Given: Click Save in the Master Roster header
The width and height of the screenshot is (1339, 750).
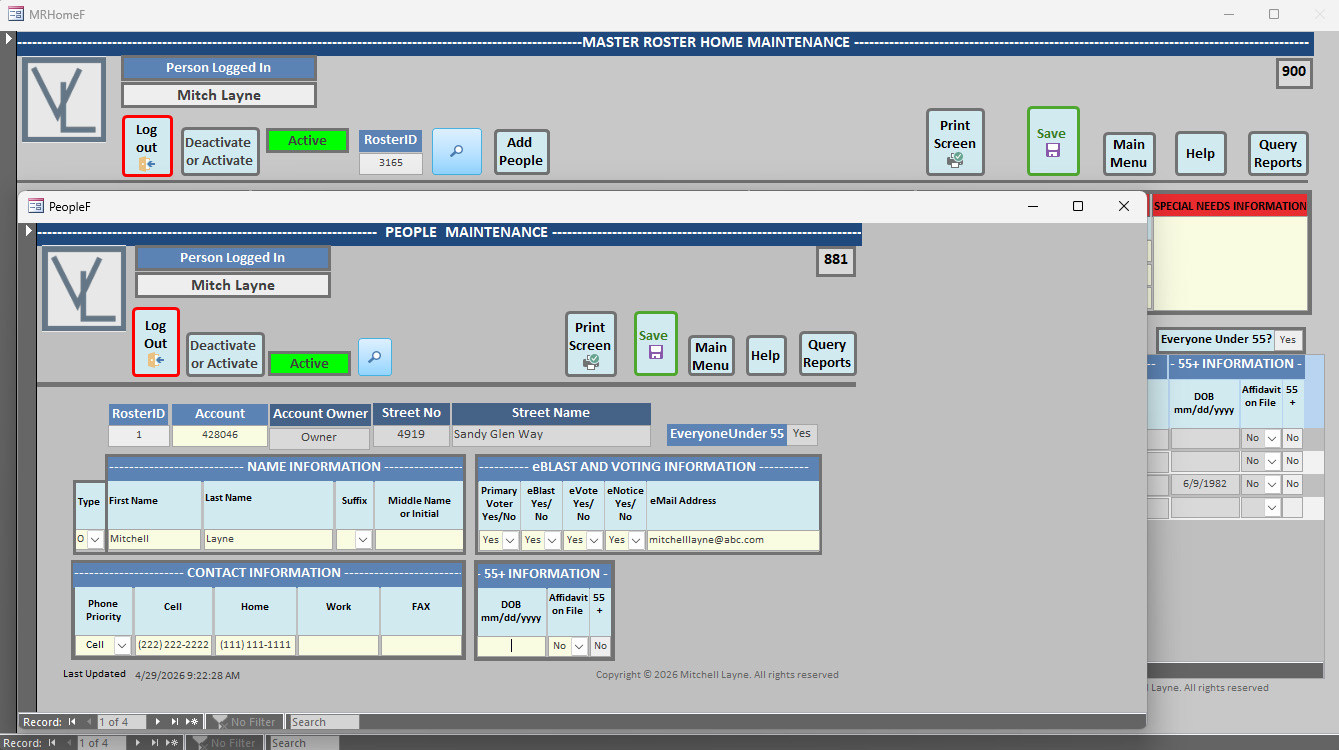Looking at the screenshot, I should (x=1052, y=142).
